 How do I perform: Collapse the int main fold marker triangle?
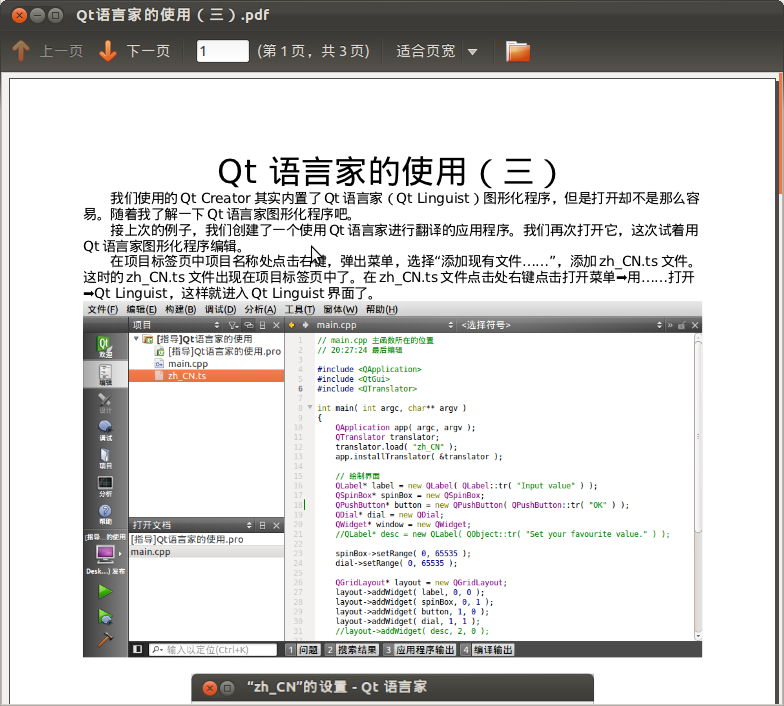point(310,408)
